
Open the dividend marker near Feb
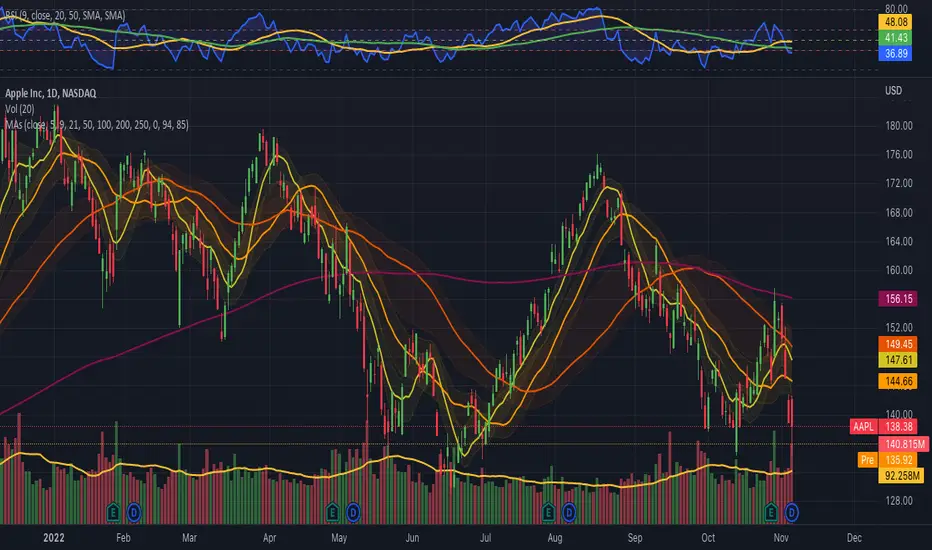134,512
